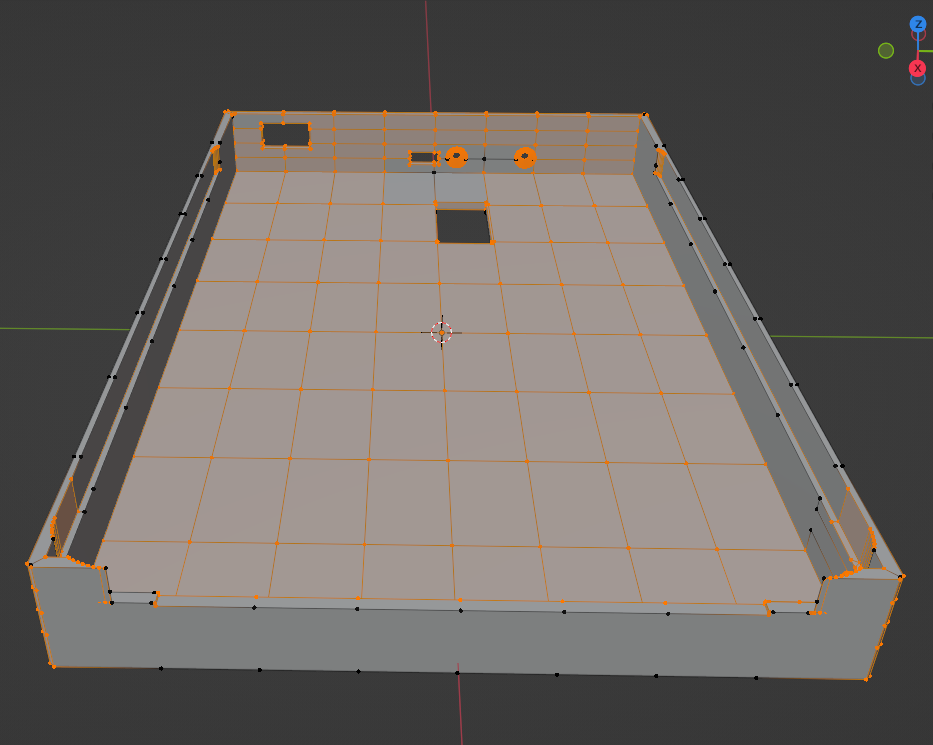Select the left circular hole on back wall
The image size is (933, 745).
click(457, 156)
